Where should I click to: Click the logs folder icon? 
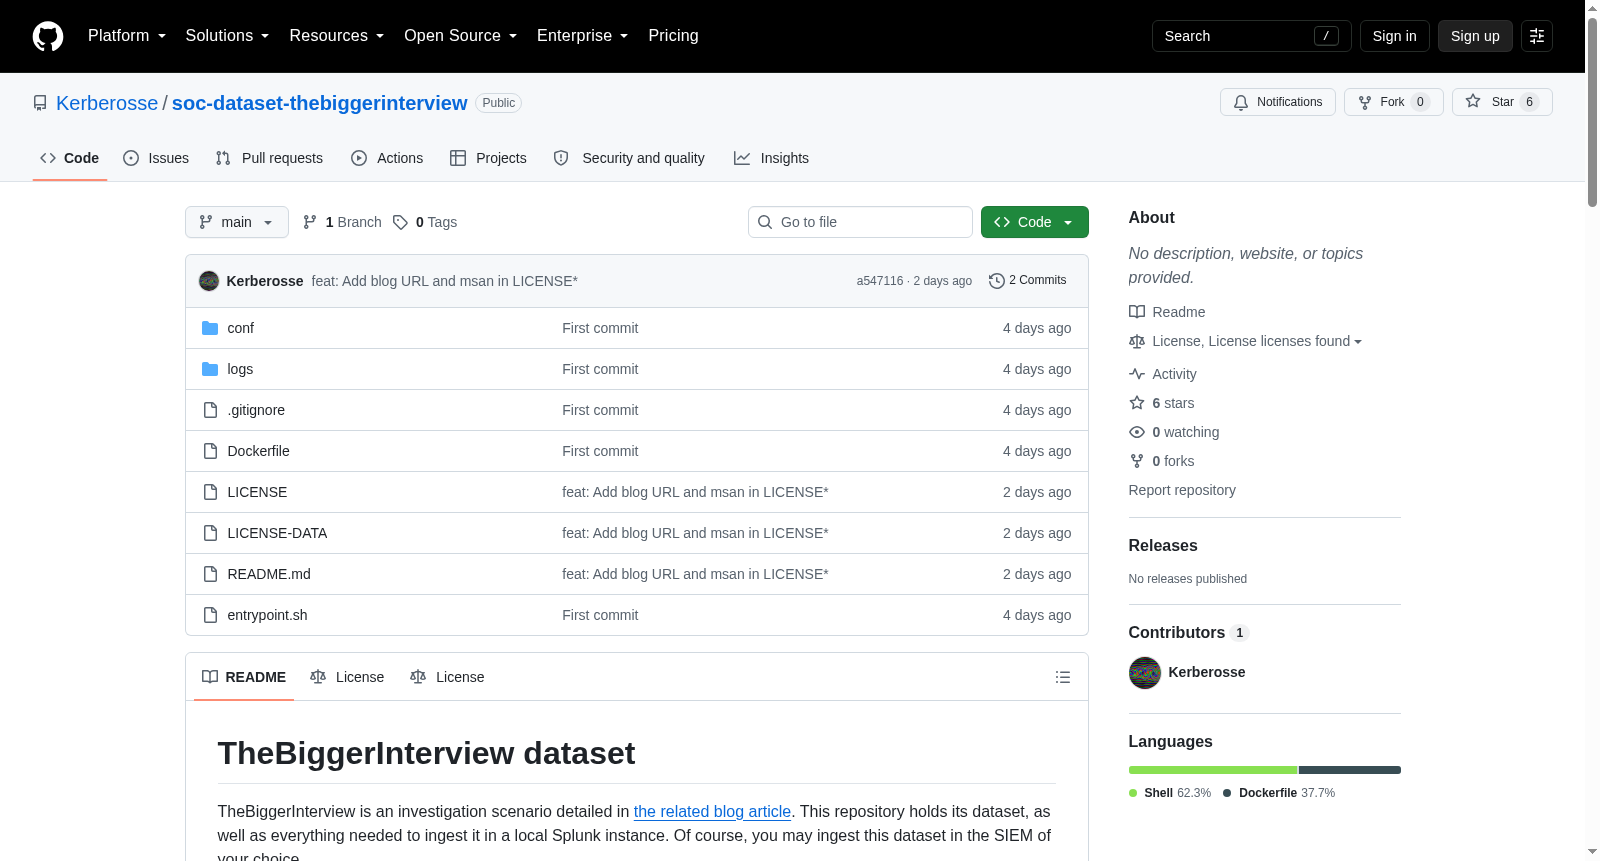tap(210, 369)
